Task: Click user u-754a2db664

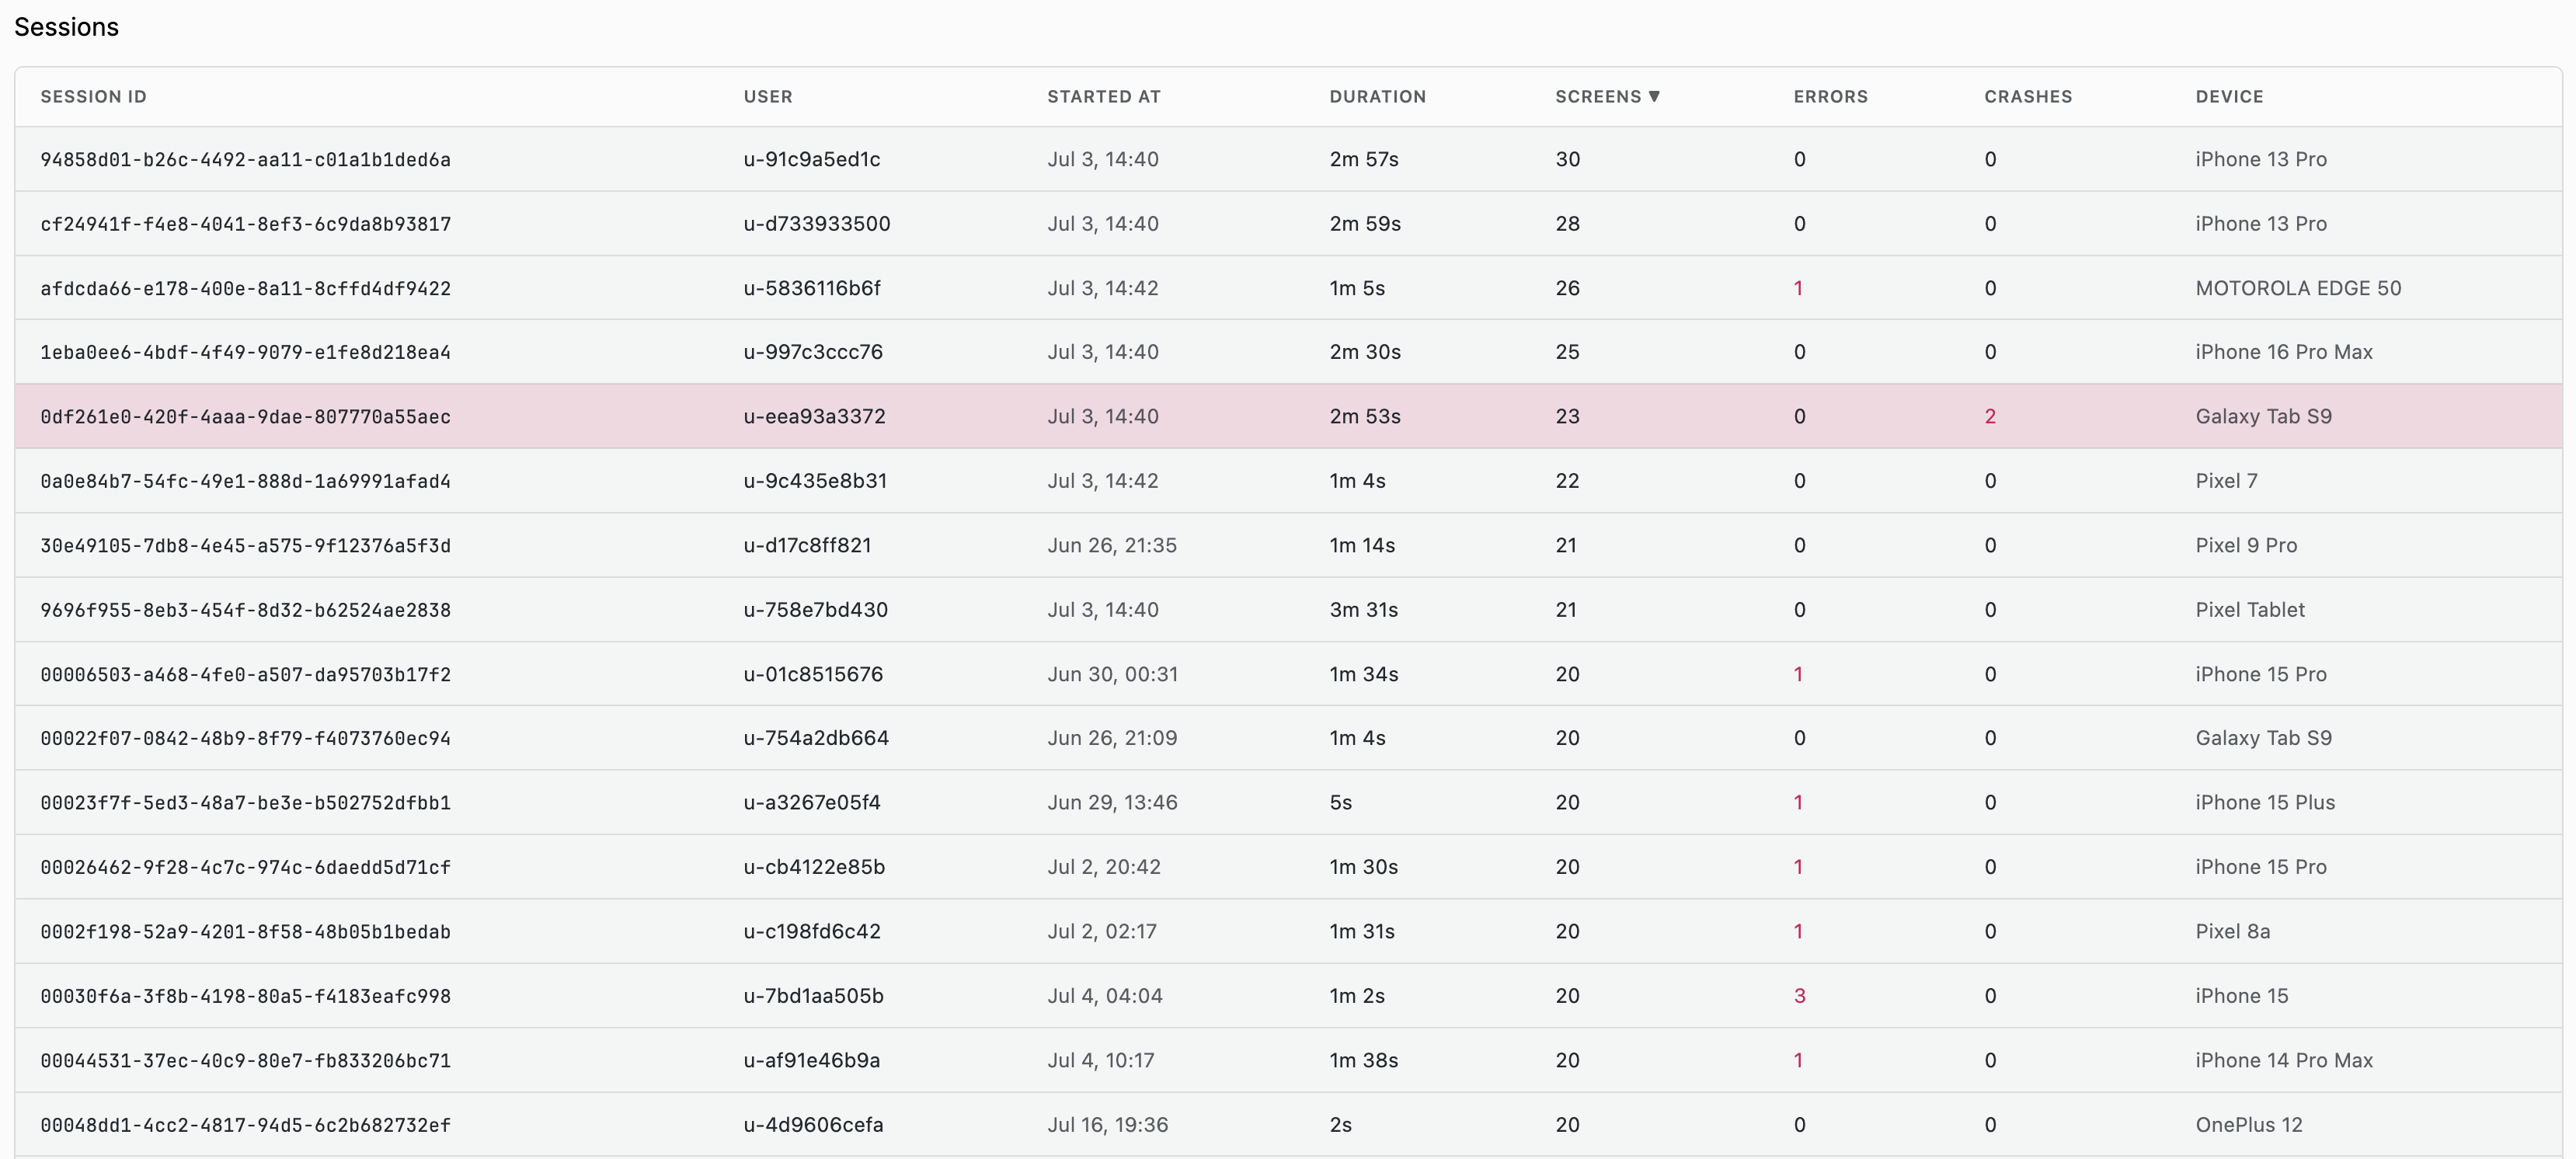Action: click(815, 738)
